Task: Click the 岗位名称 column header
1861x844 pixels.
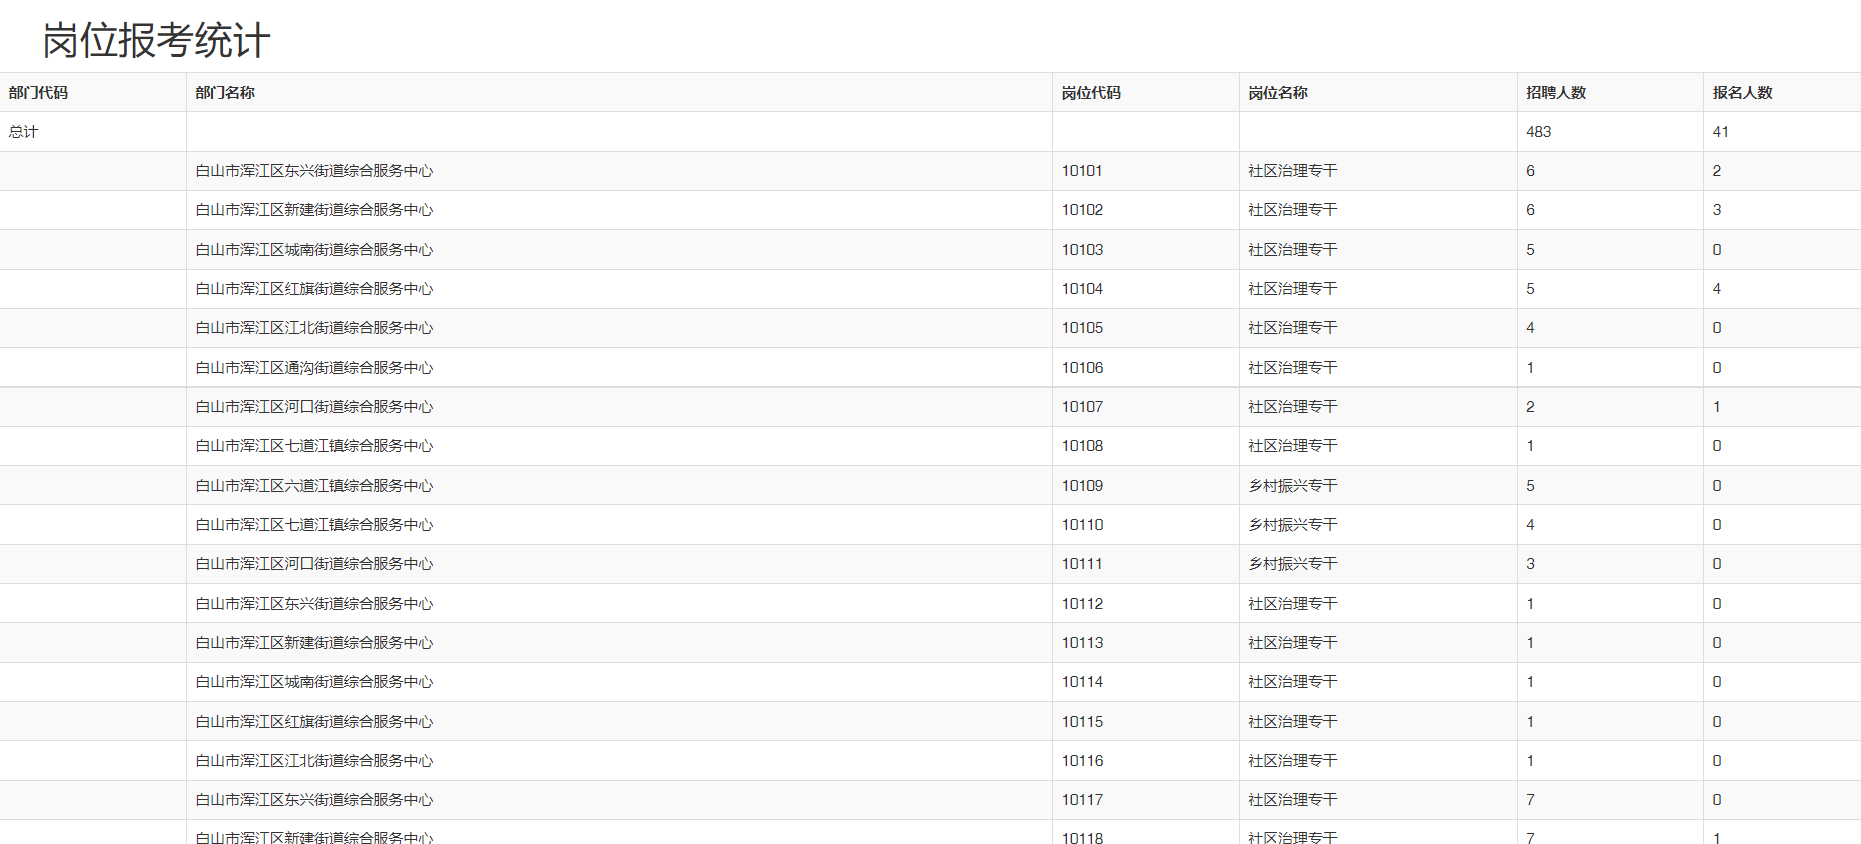Action: point(1277,93)
